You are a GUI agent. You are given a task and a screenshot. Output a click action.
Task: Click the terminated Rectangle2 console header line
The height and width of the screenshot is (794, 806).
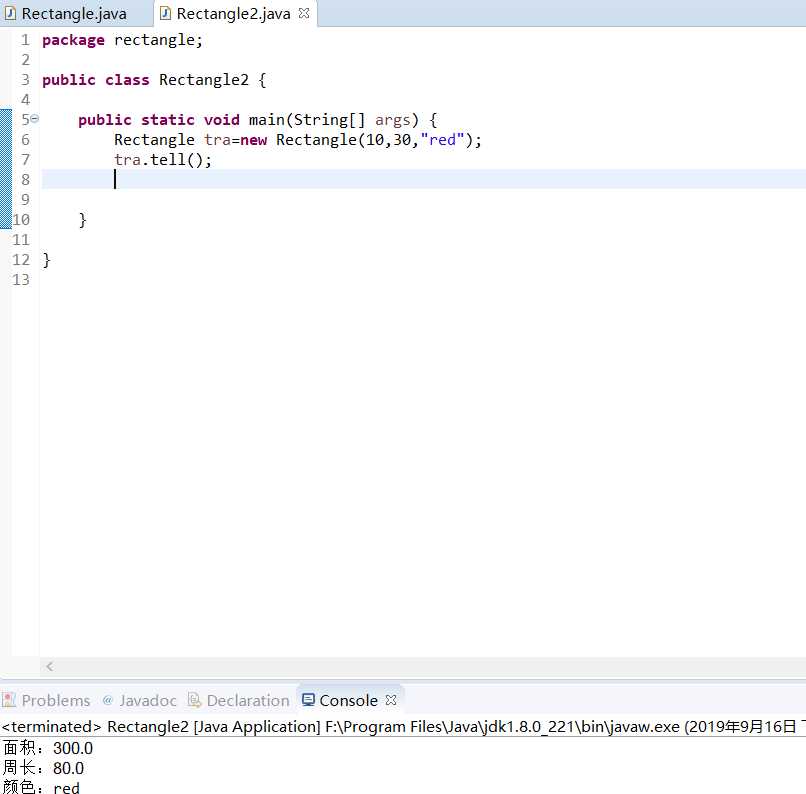(x=403, y=727)
